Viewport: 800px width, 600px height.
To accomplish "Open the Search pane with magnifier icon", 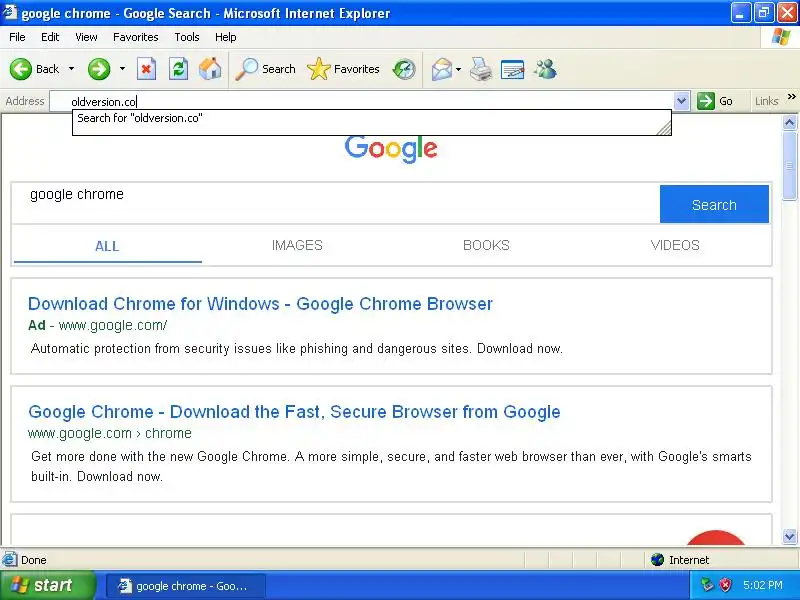I will (x=265, y=69).
